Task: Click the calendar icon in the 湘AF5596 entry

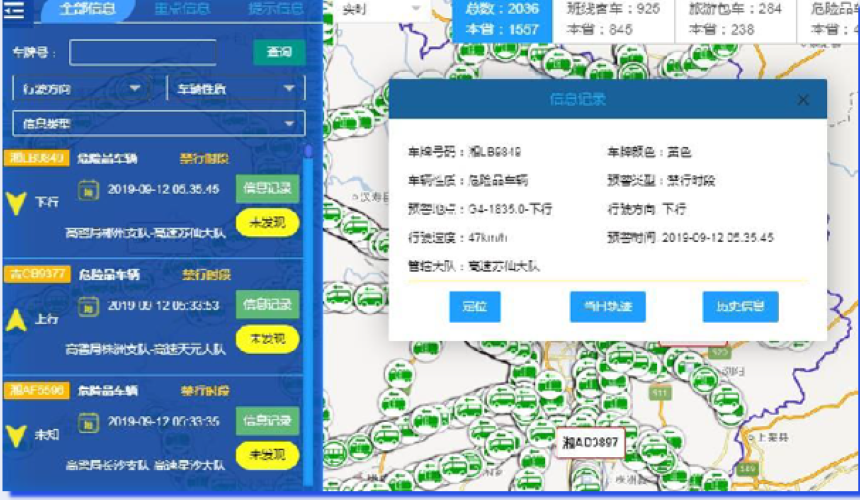Action: click(x=88, y=422)
